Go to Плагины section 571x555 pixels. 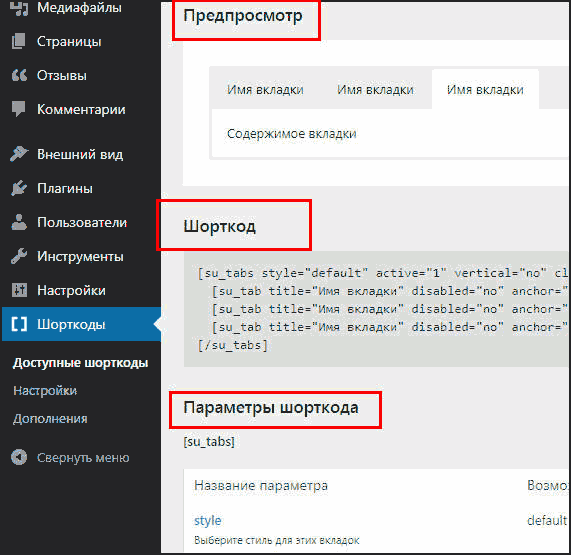point(65,189)
